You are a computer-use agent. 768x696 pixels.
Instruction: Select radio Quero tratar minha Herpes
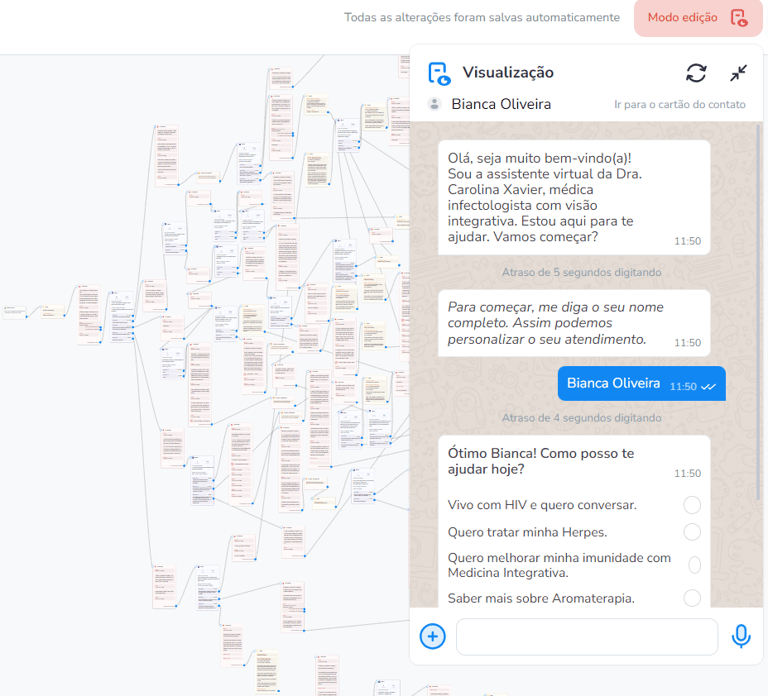(692, 532)
